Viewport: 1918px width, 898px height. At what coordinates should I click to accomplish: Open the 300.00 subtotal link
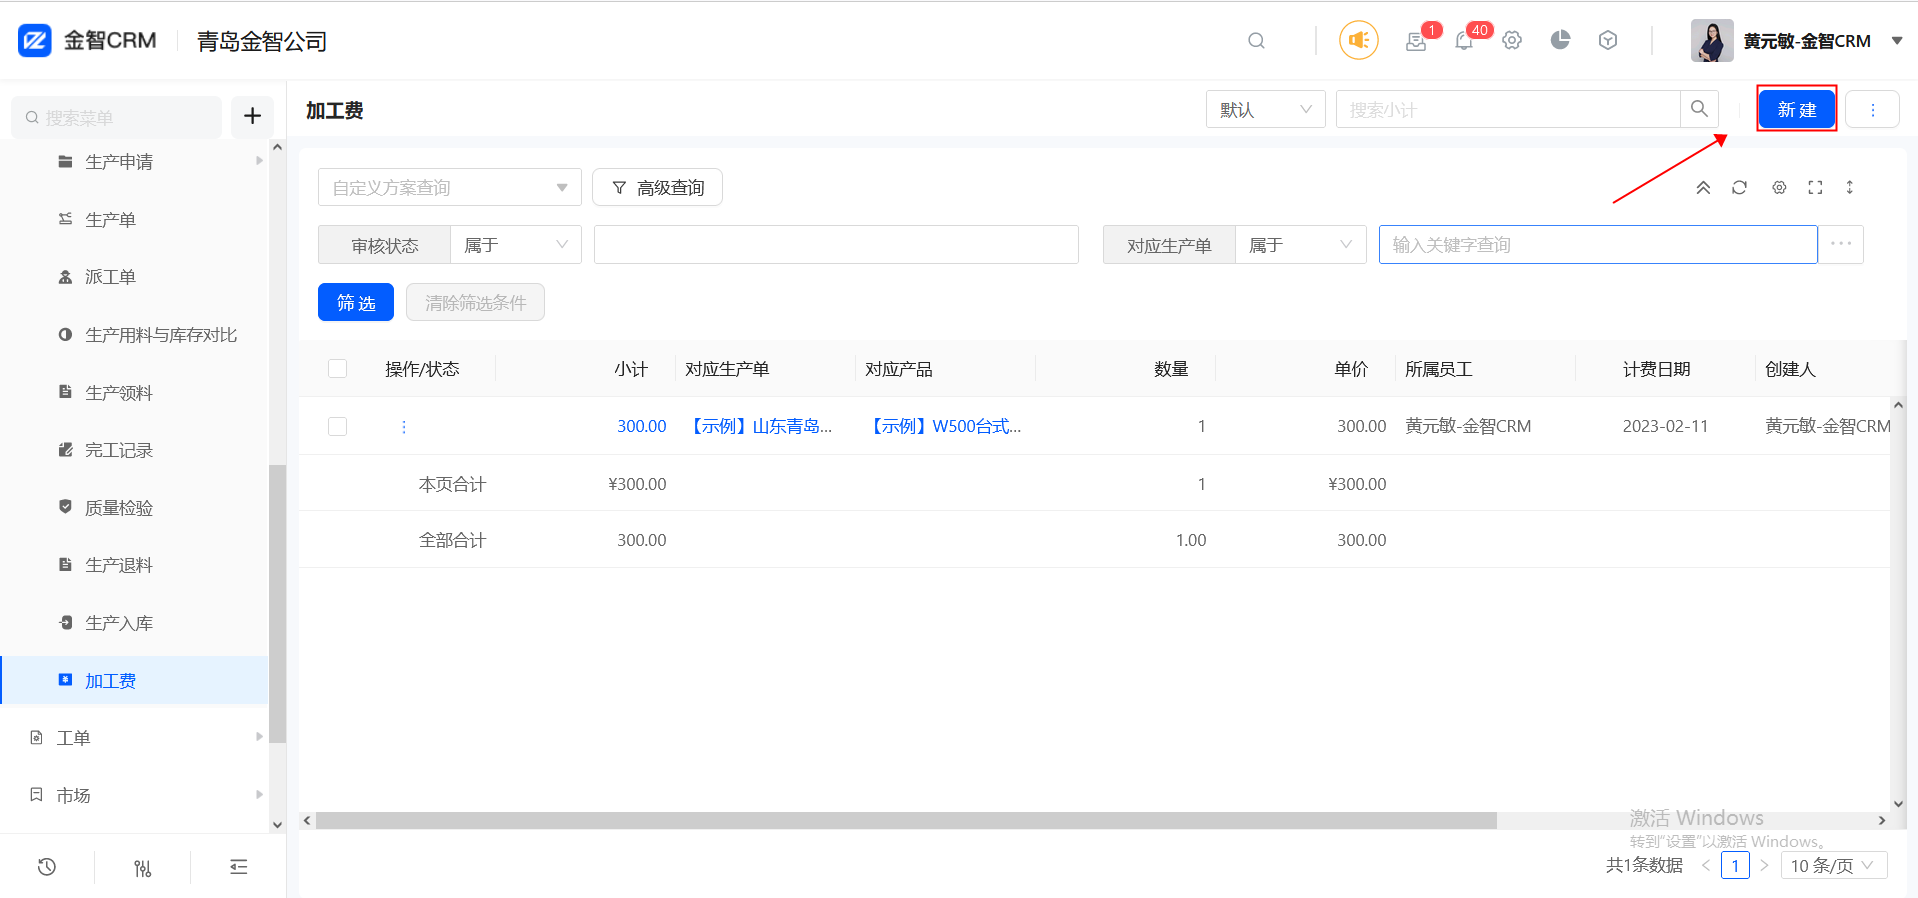[x=641, y=426]
